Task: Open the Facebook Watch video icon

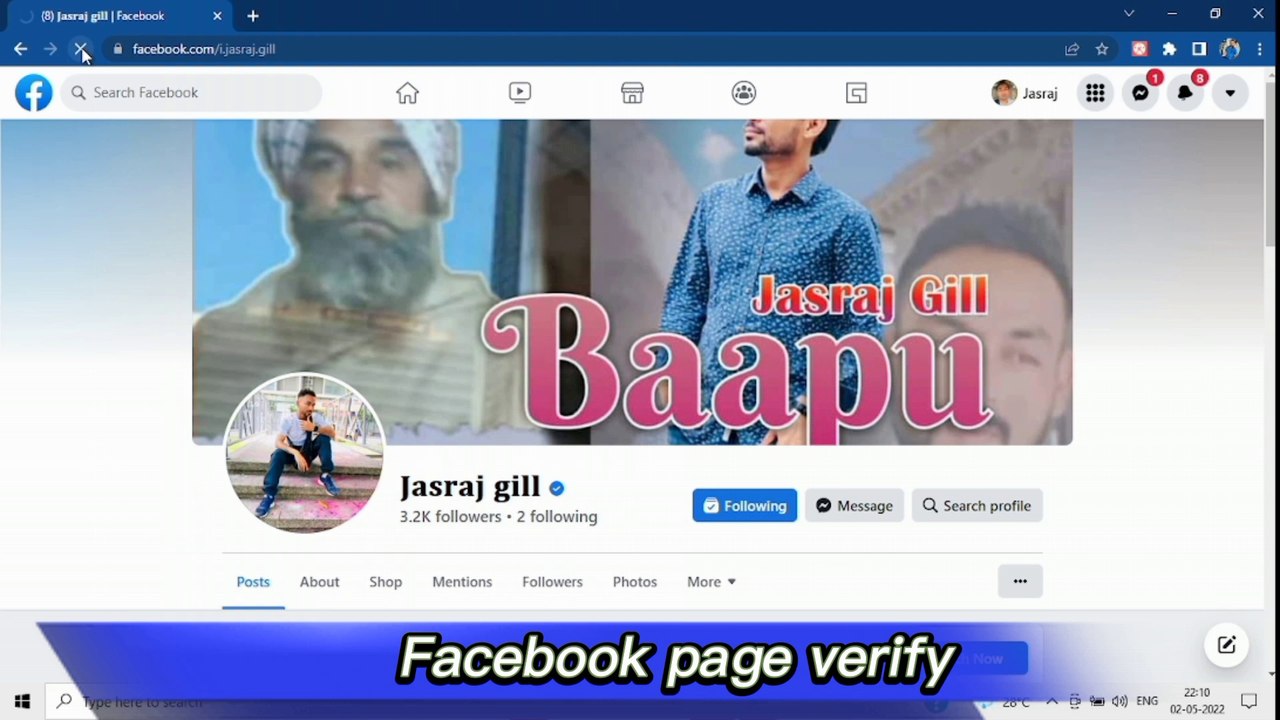Action: (520, 93)
